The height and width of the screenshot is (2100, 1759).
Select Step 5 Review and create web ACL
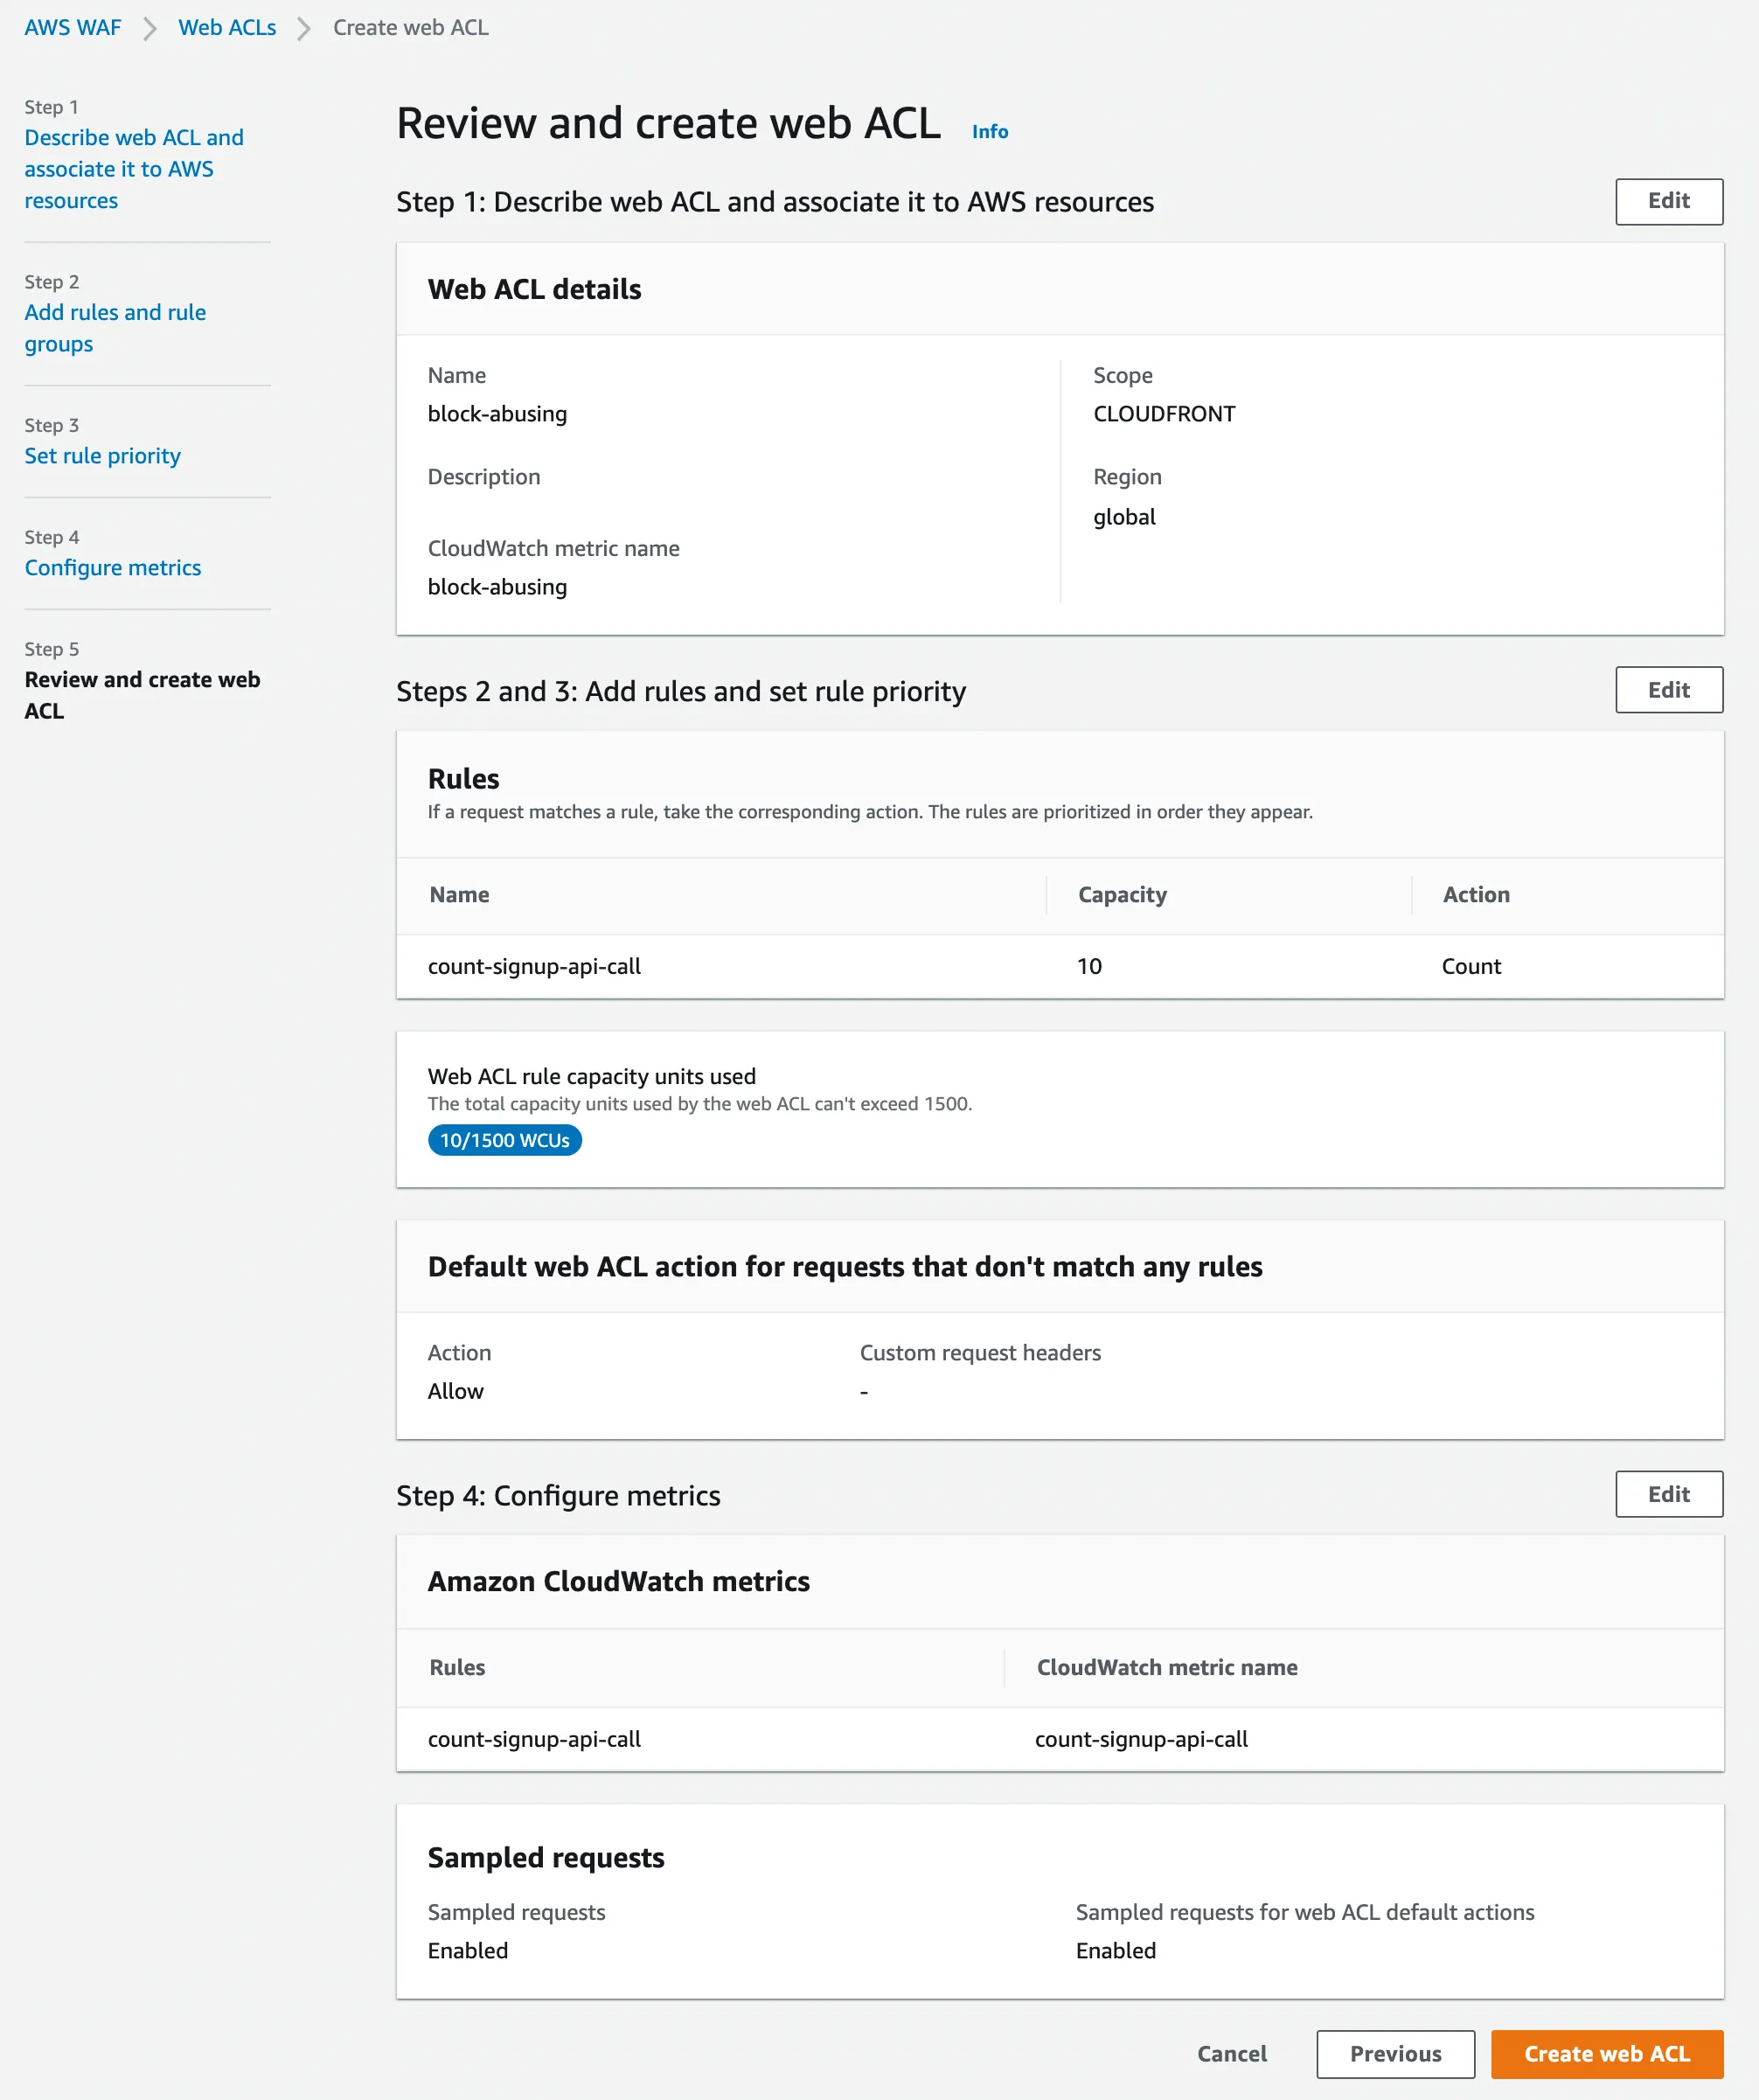[142, 695]
